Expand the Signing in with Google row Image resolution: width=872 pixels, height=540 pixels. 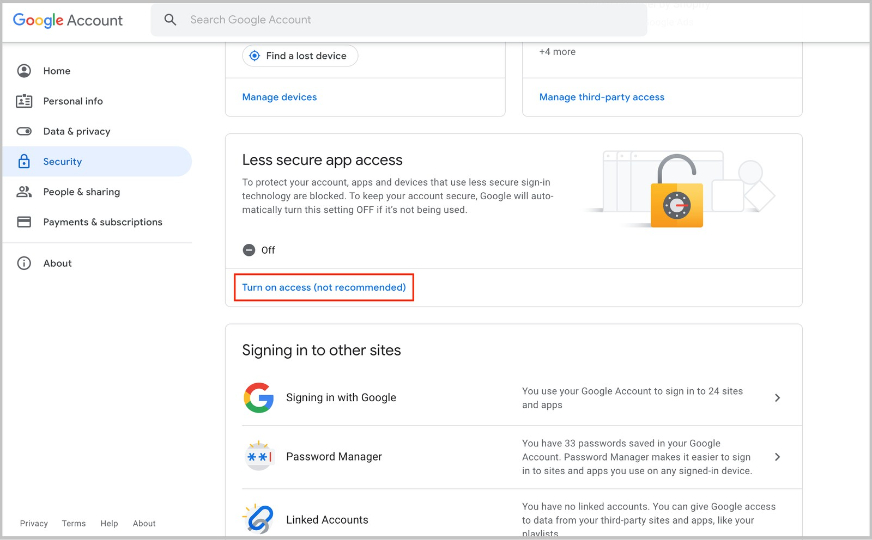pyautogui.click(x=777, y=398)
